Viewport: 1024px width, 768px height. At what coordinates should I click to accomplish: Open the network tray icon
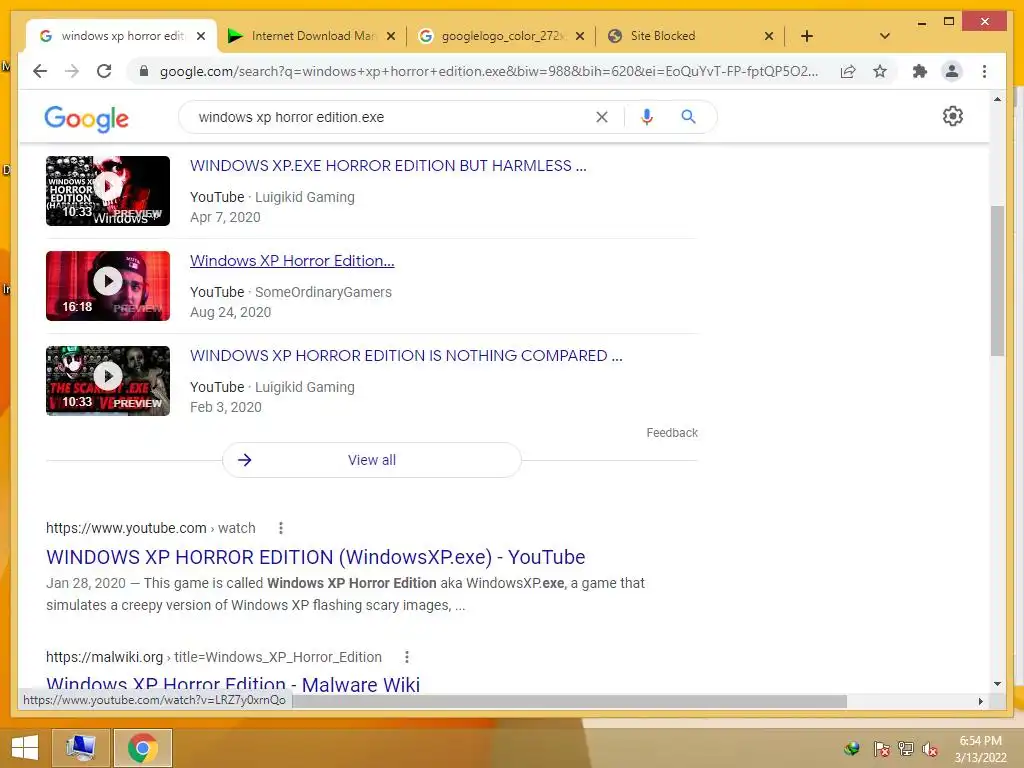906,749
